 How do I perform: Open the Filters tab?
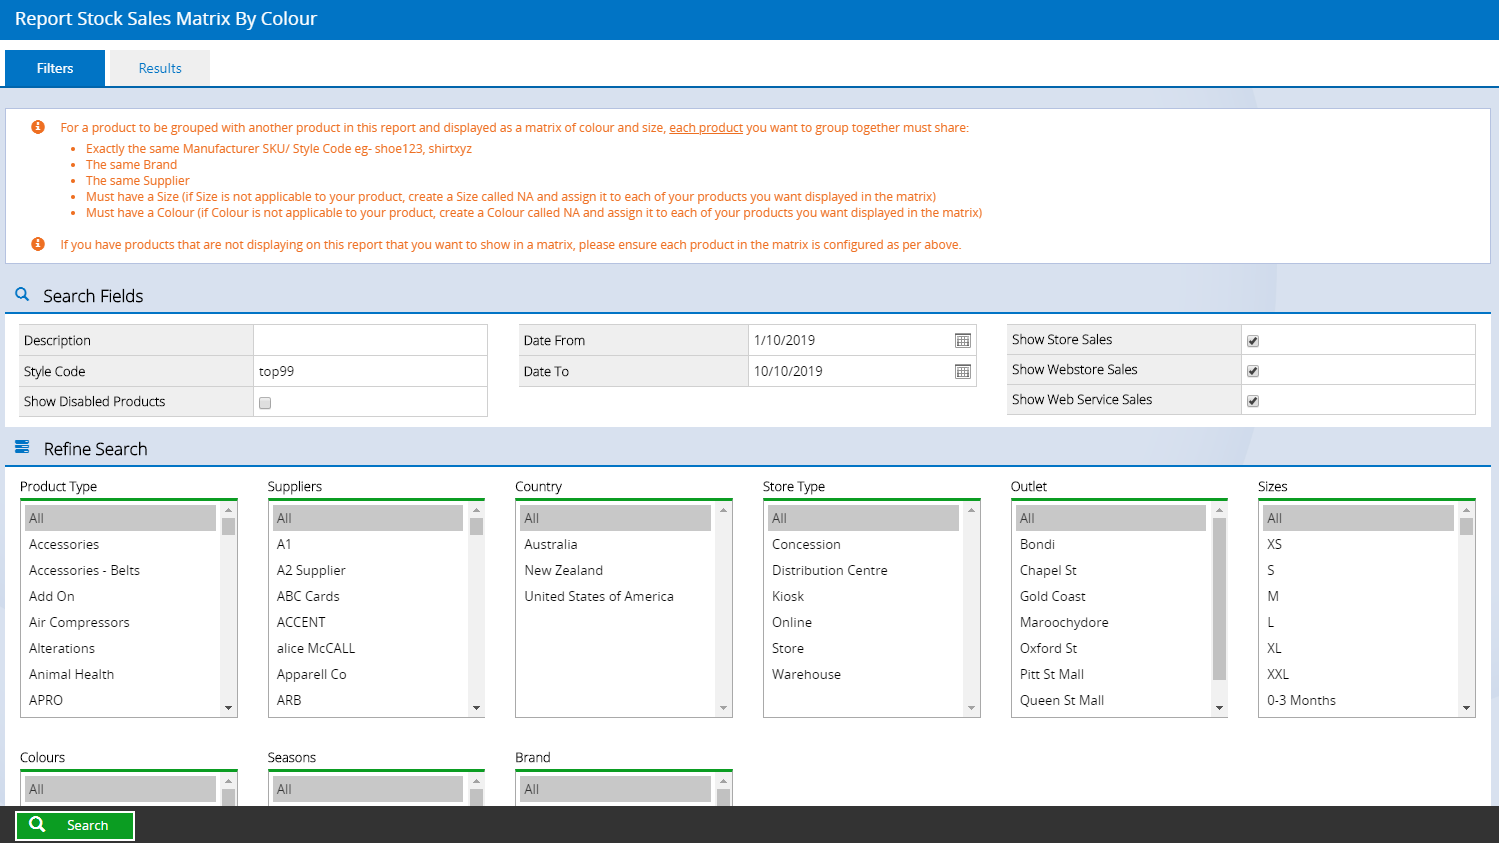[x=55, y=68]
